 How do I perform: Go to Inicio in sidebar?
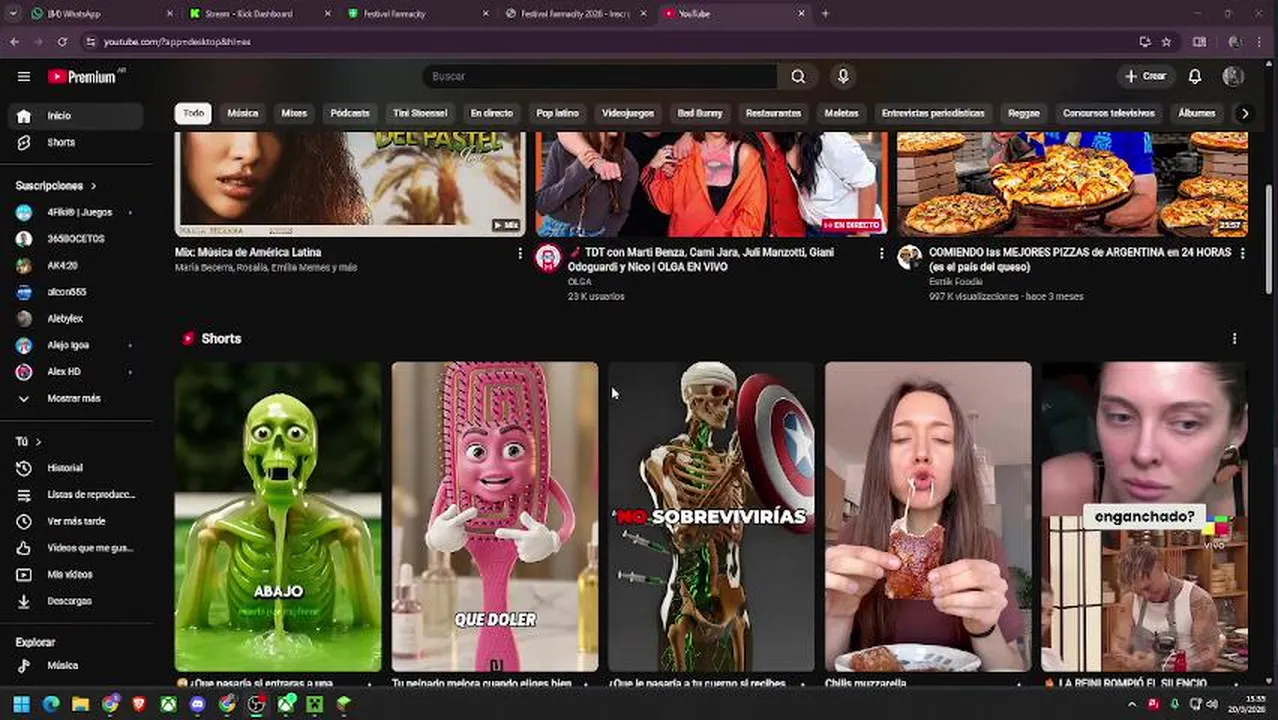(x=76, y=116)
